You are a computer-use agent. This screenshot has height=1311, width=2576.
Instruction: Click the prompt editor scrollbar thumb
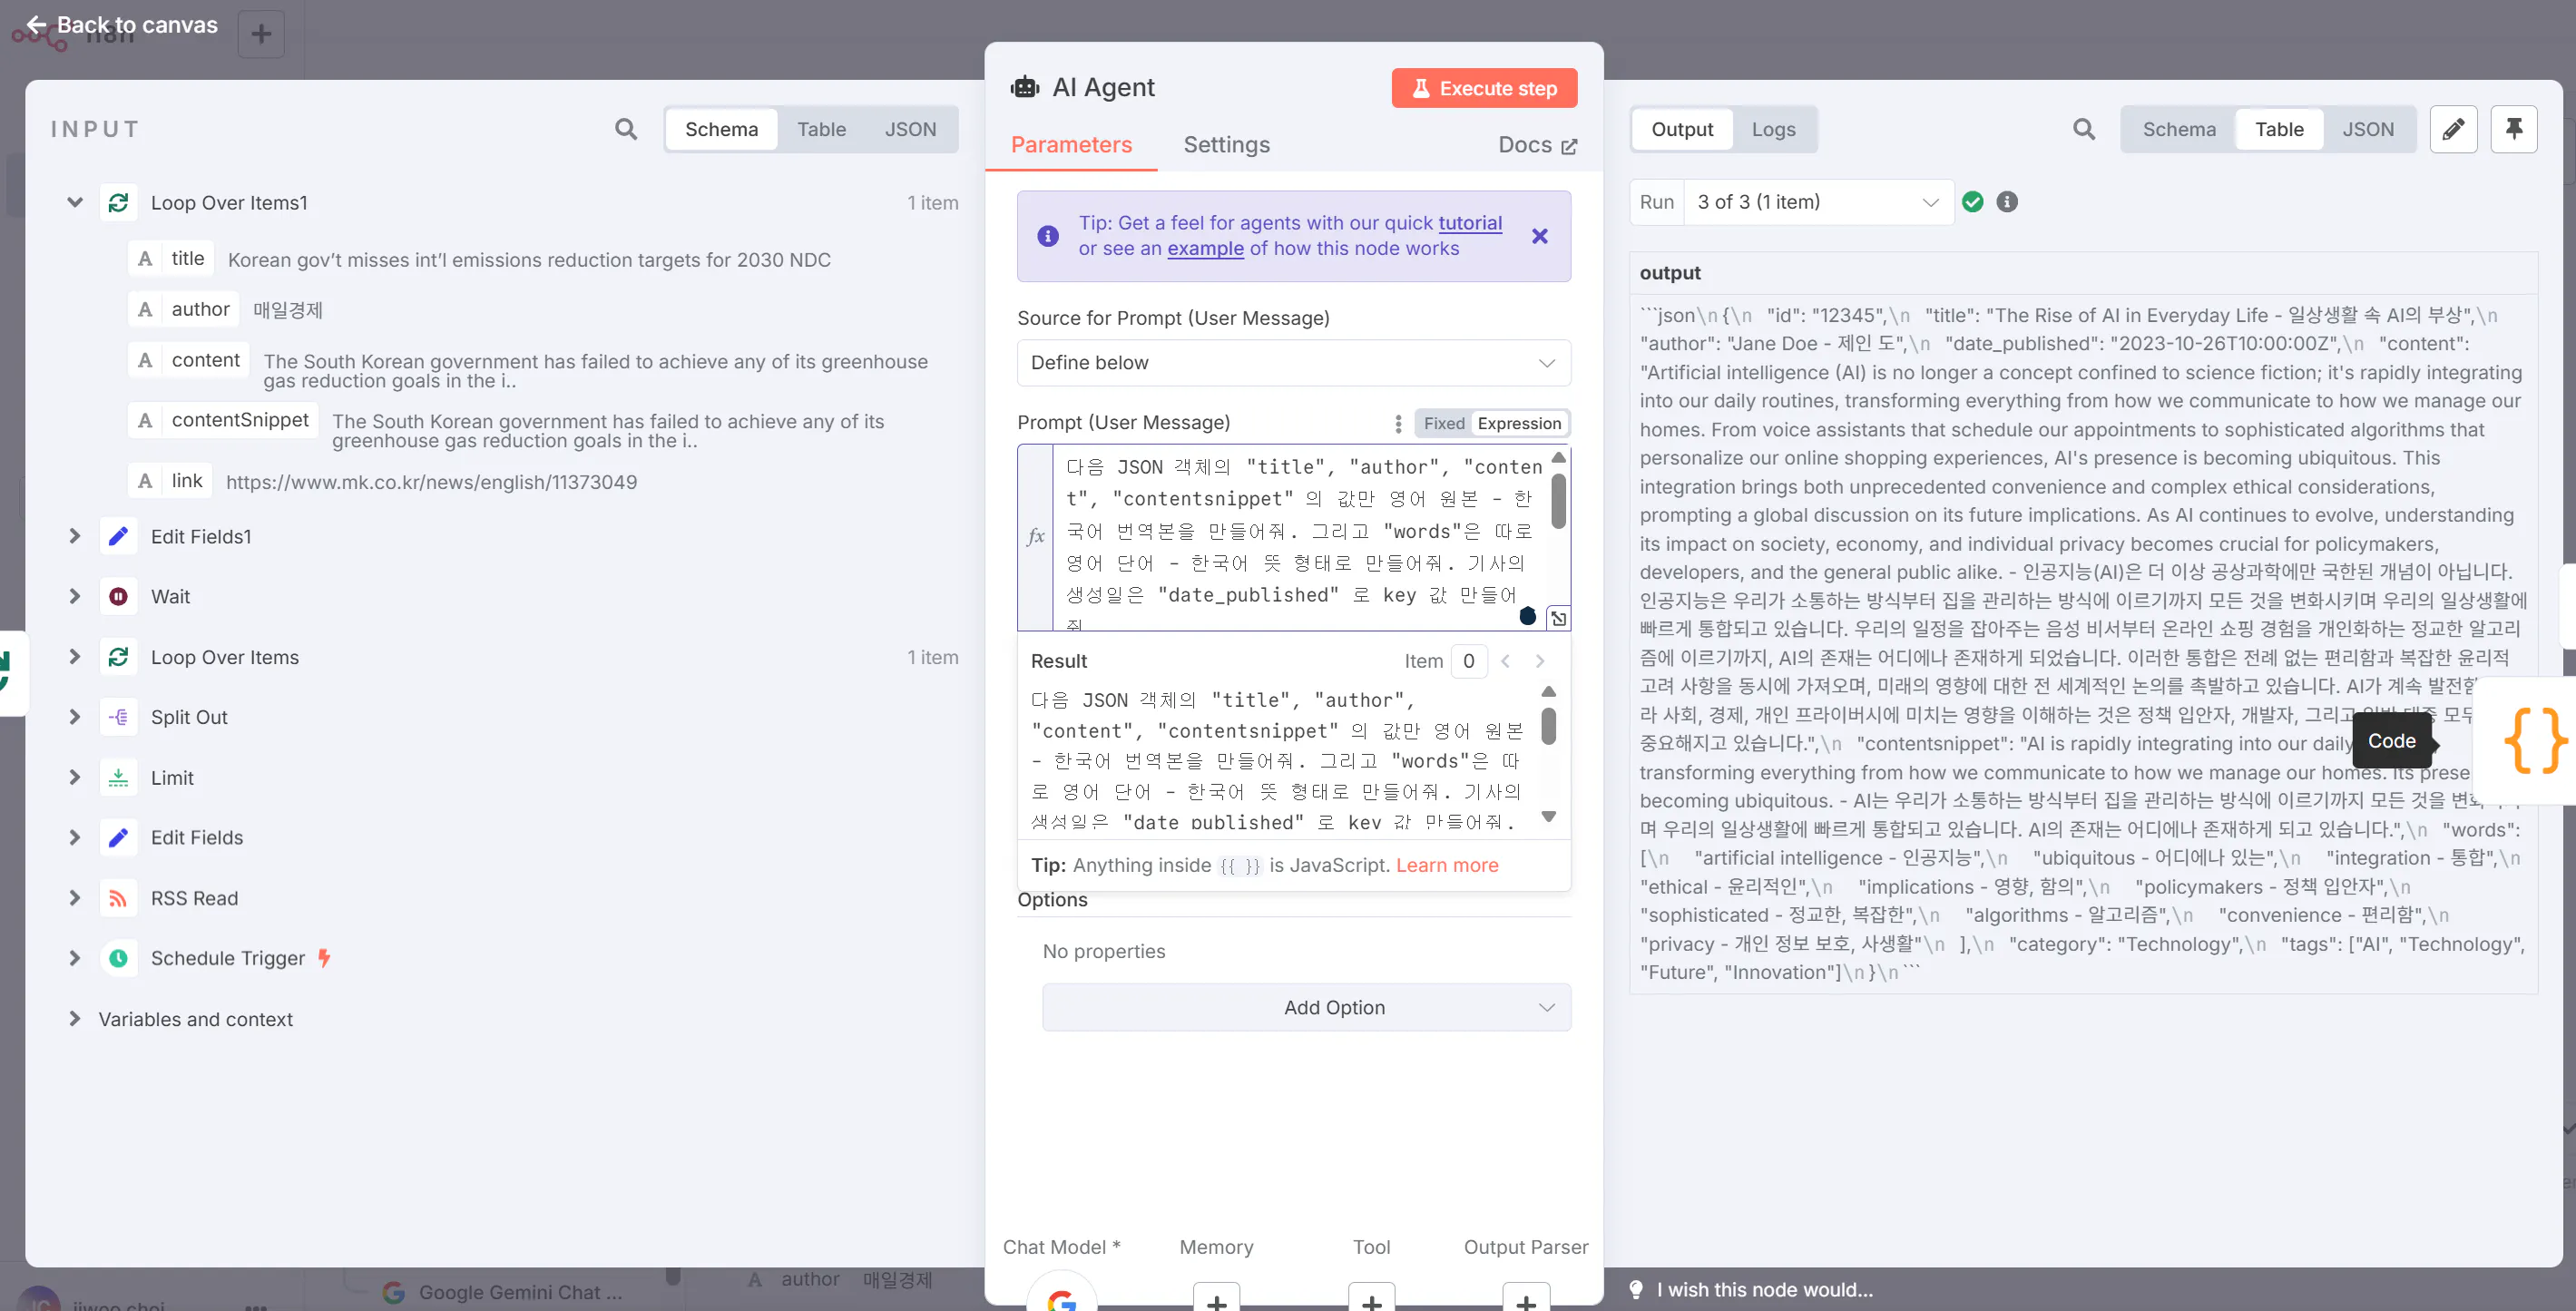coord(1558,500)
